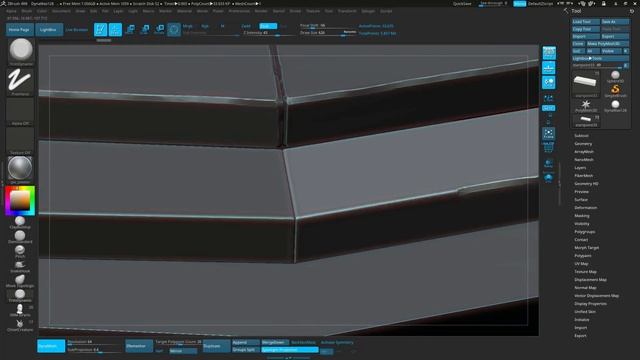Click Copy Tool button

click(x=586, y=29)
